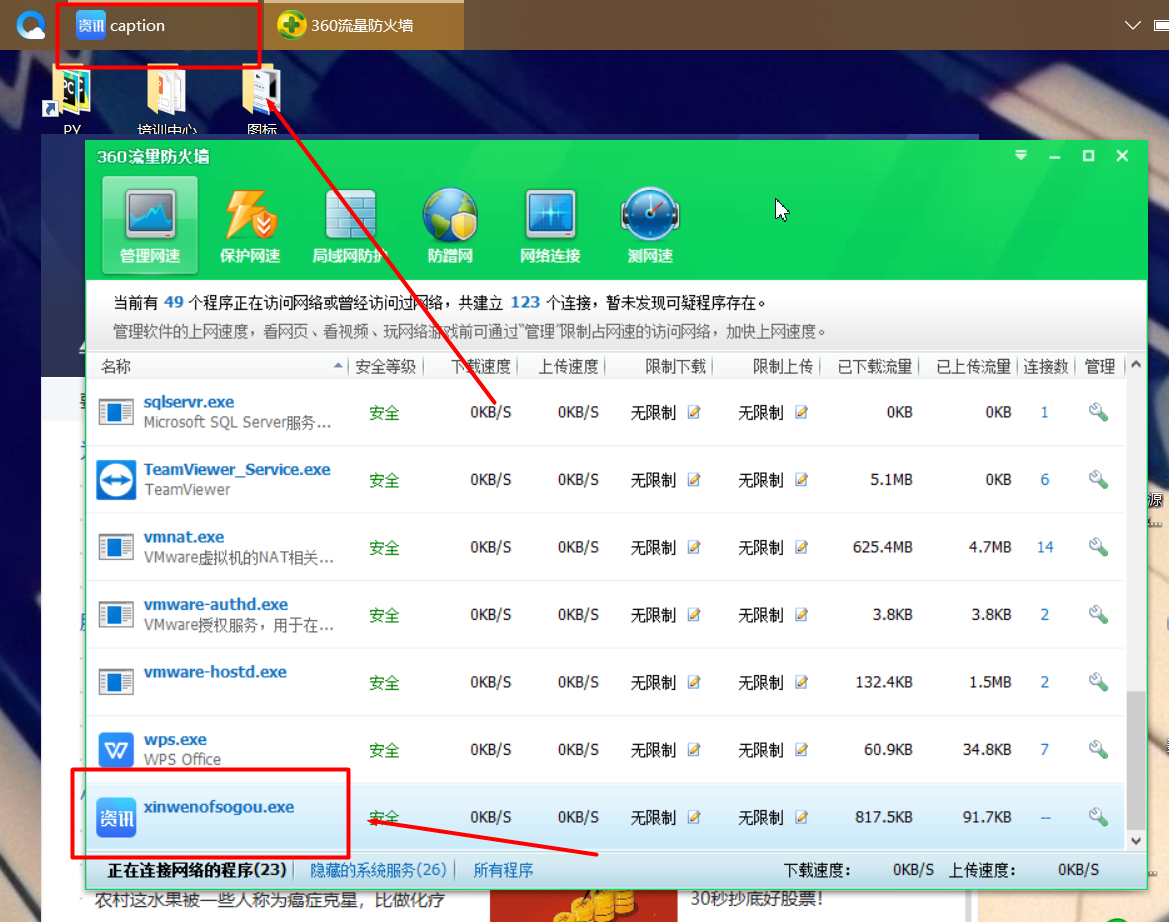Open vmware-authd.exe name link
Screen dimensions: 1169x922
pyautogui.click(x=215, y=604)
